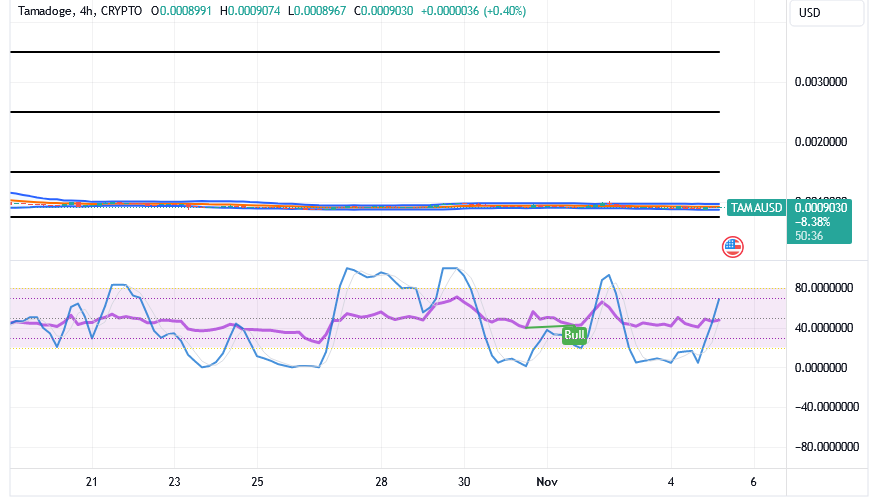Click the −40.0000000 oscillator axis label

[x=826, y=407]
